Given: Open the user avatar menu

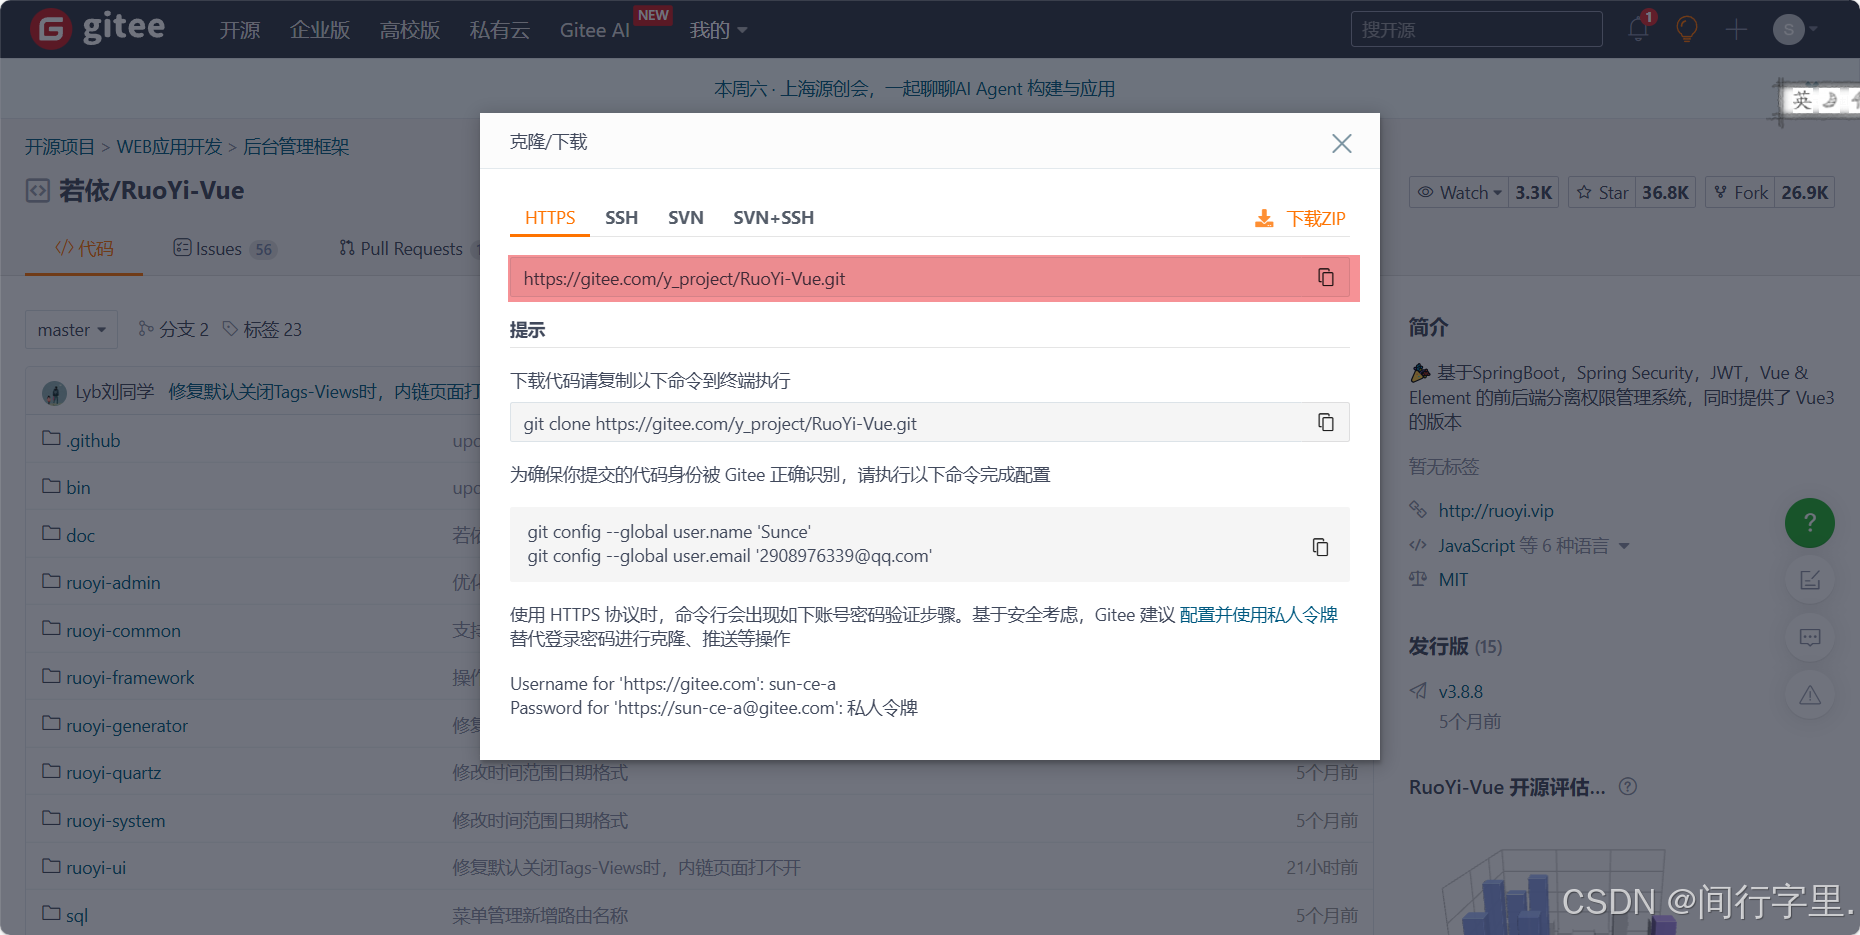Looking at the screenshot, I should point(1794,29).
